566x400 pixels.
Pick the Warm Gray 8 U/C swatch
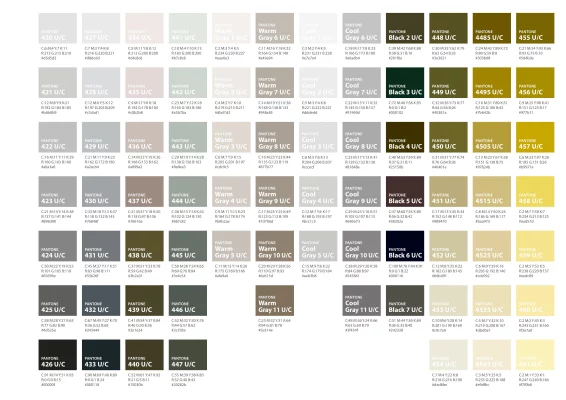click(x=275, y=137)
